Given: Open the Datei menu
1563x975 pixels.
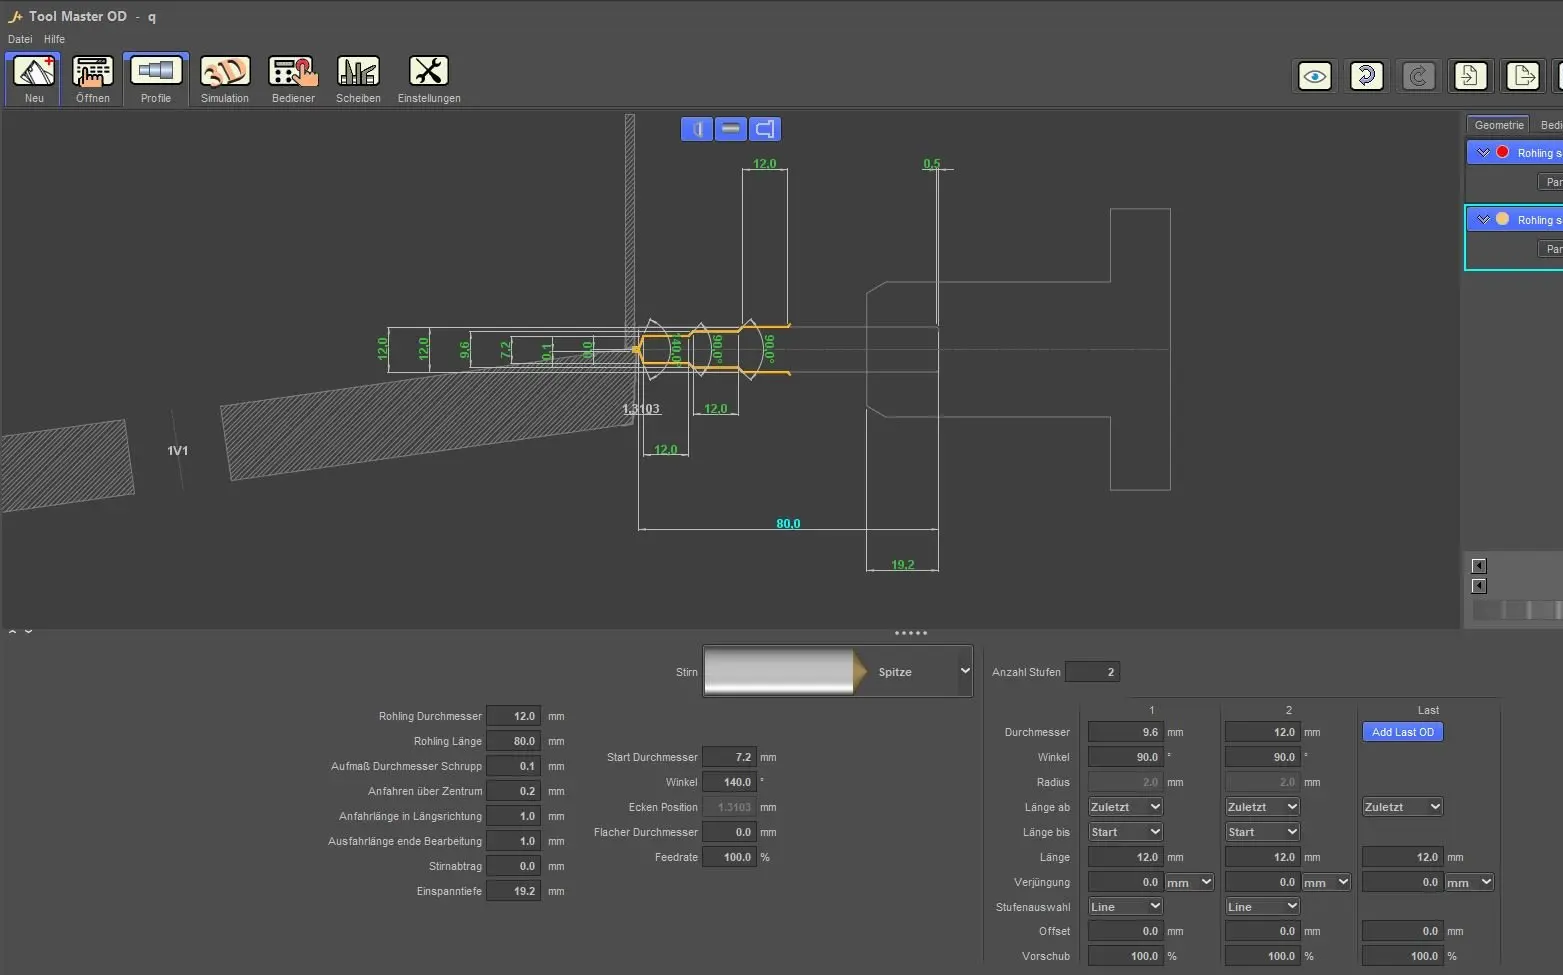Looking at the screenshot, I should point(20,39).
